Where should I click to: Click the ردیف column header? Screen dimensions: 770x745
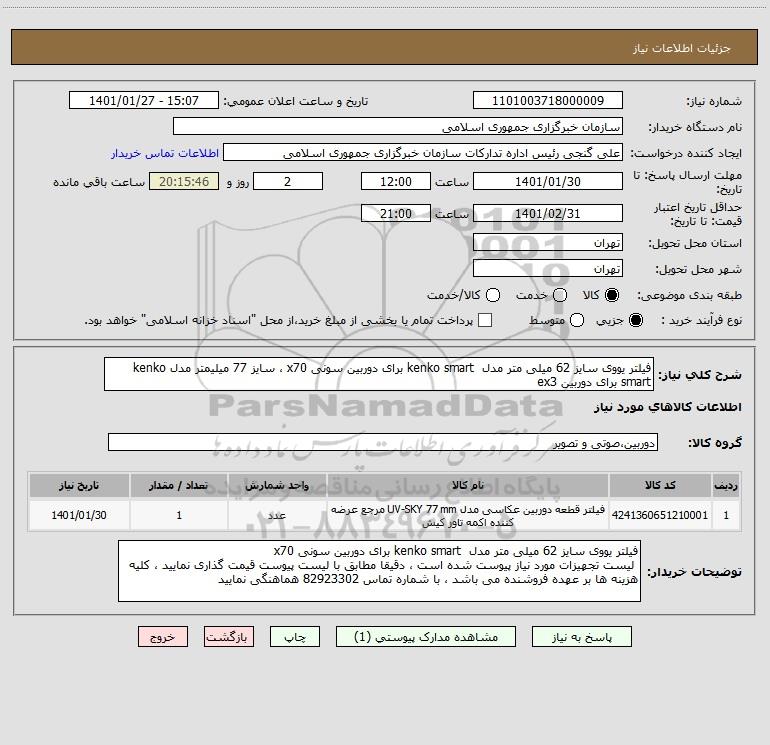[726, 485]
